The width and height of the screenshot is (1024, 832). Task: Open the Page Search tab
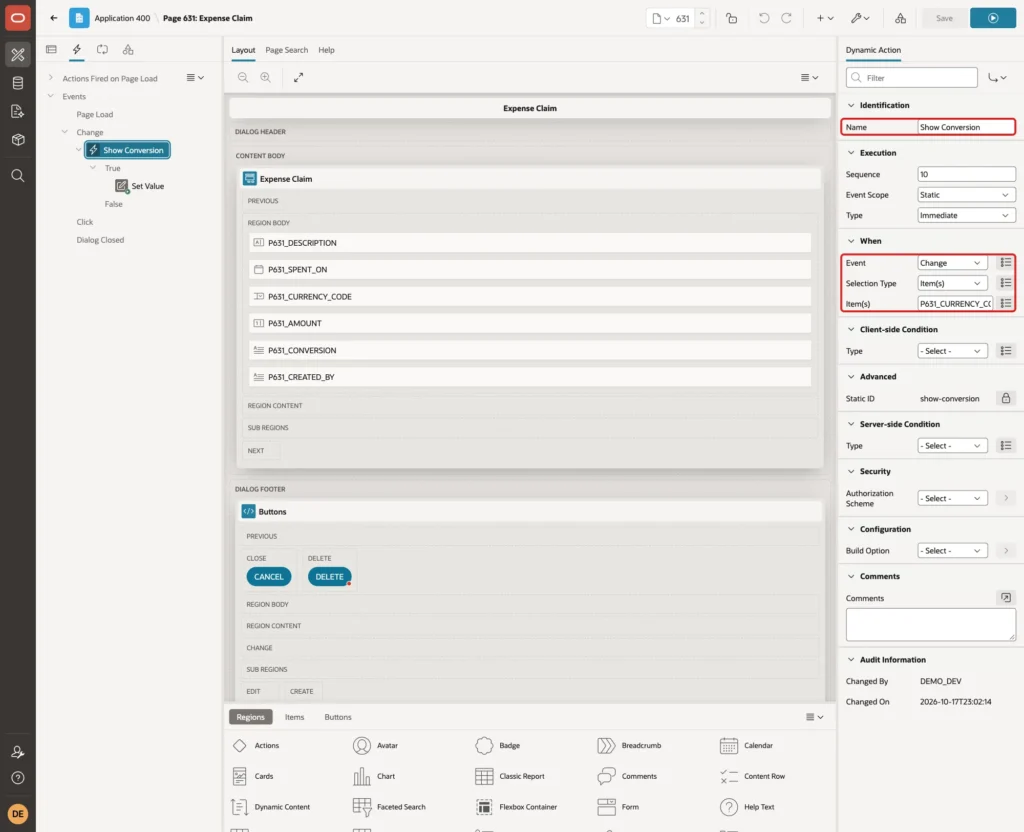coord(286,50)
